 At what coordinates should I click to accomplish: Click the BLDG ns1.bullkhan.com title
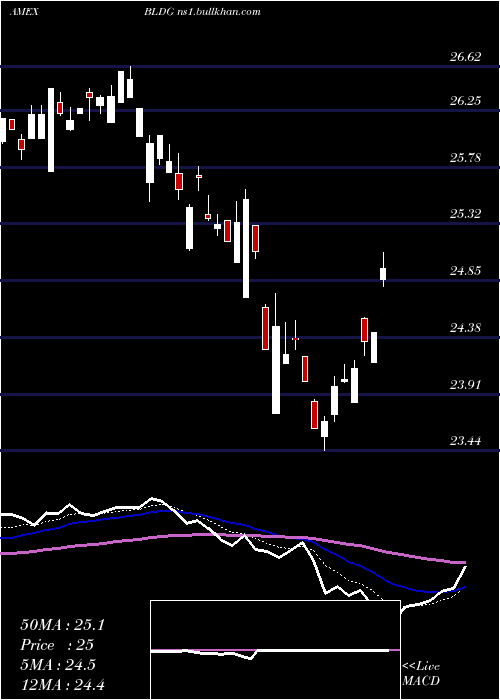[x=202, y=12]
